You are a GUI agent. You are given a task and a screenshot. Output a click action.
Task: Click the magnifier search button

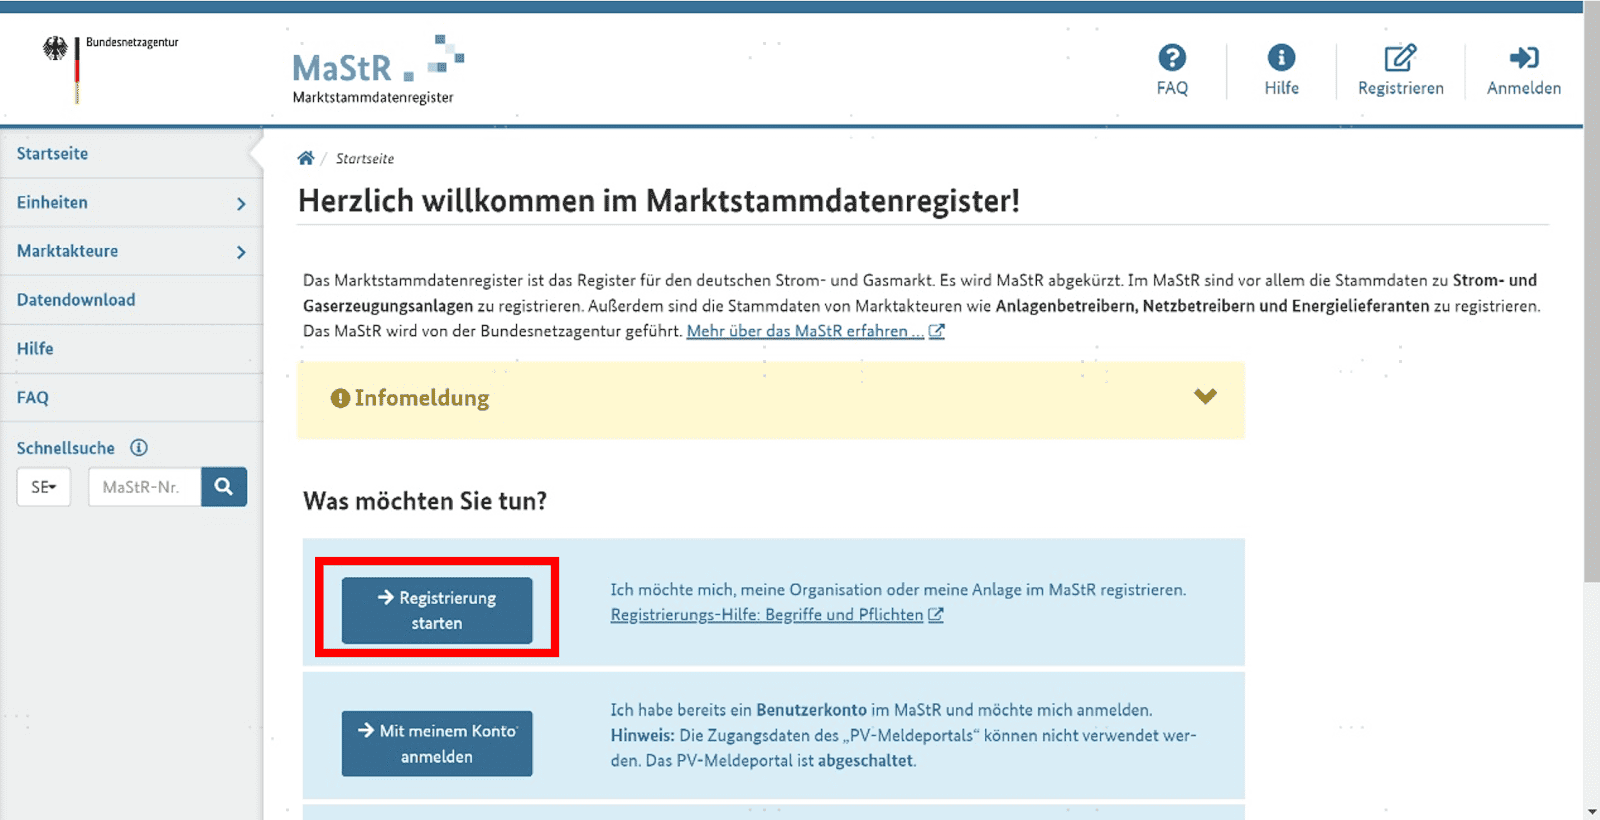tap(224, 487)
